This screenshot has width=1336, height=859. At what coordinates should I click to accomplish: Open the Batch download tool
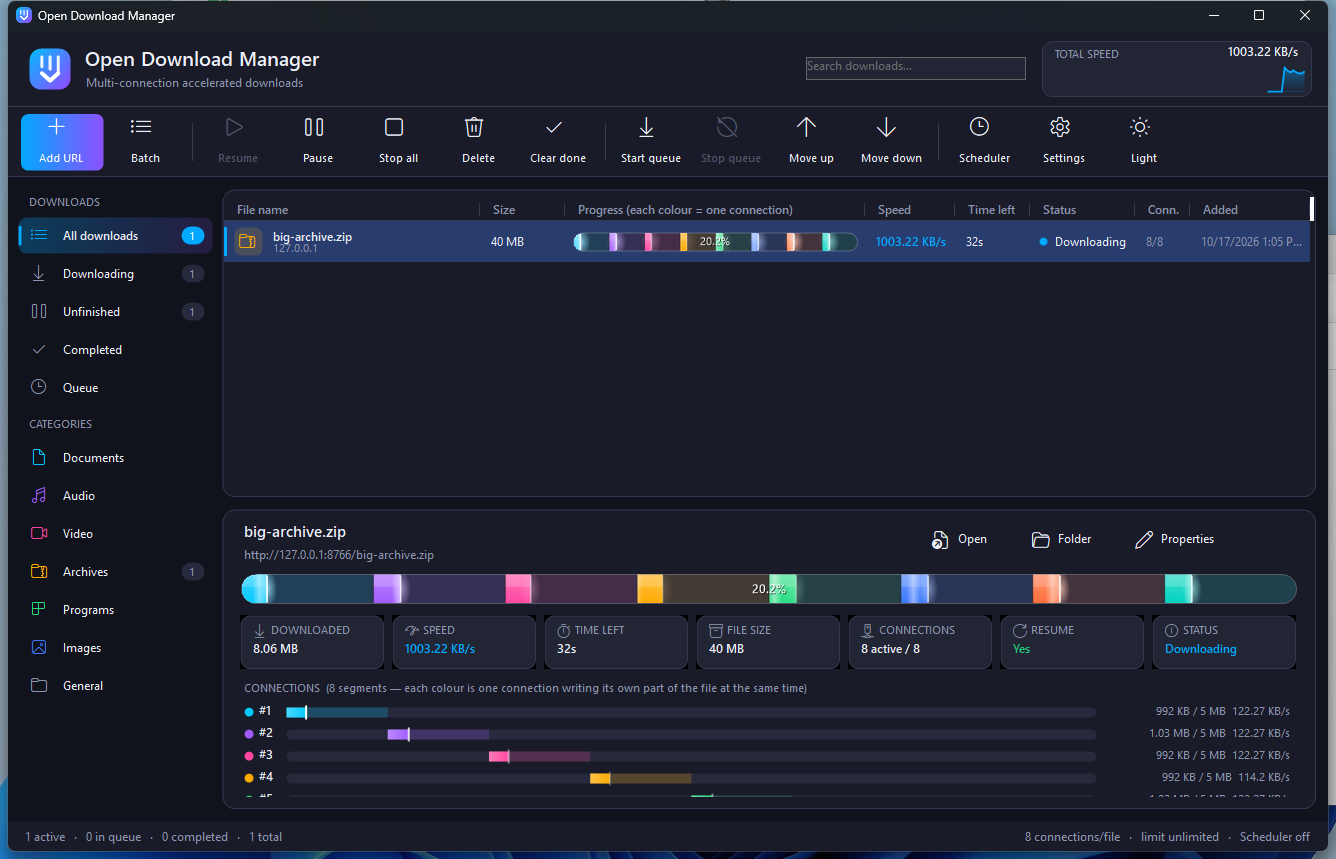pyautogui.click(x=145, y=142)
